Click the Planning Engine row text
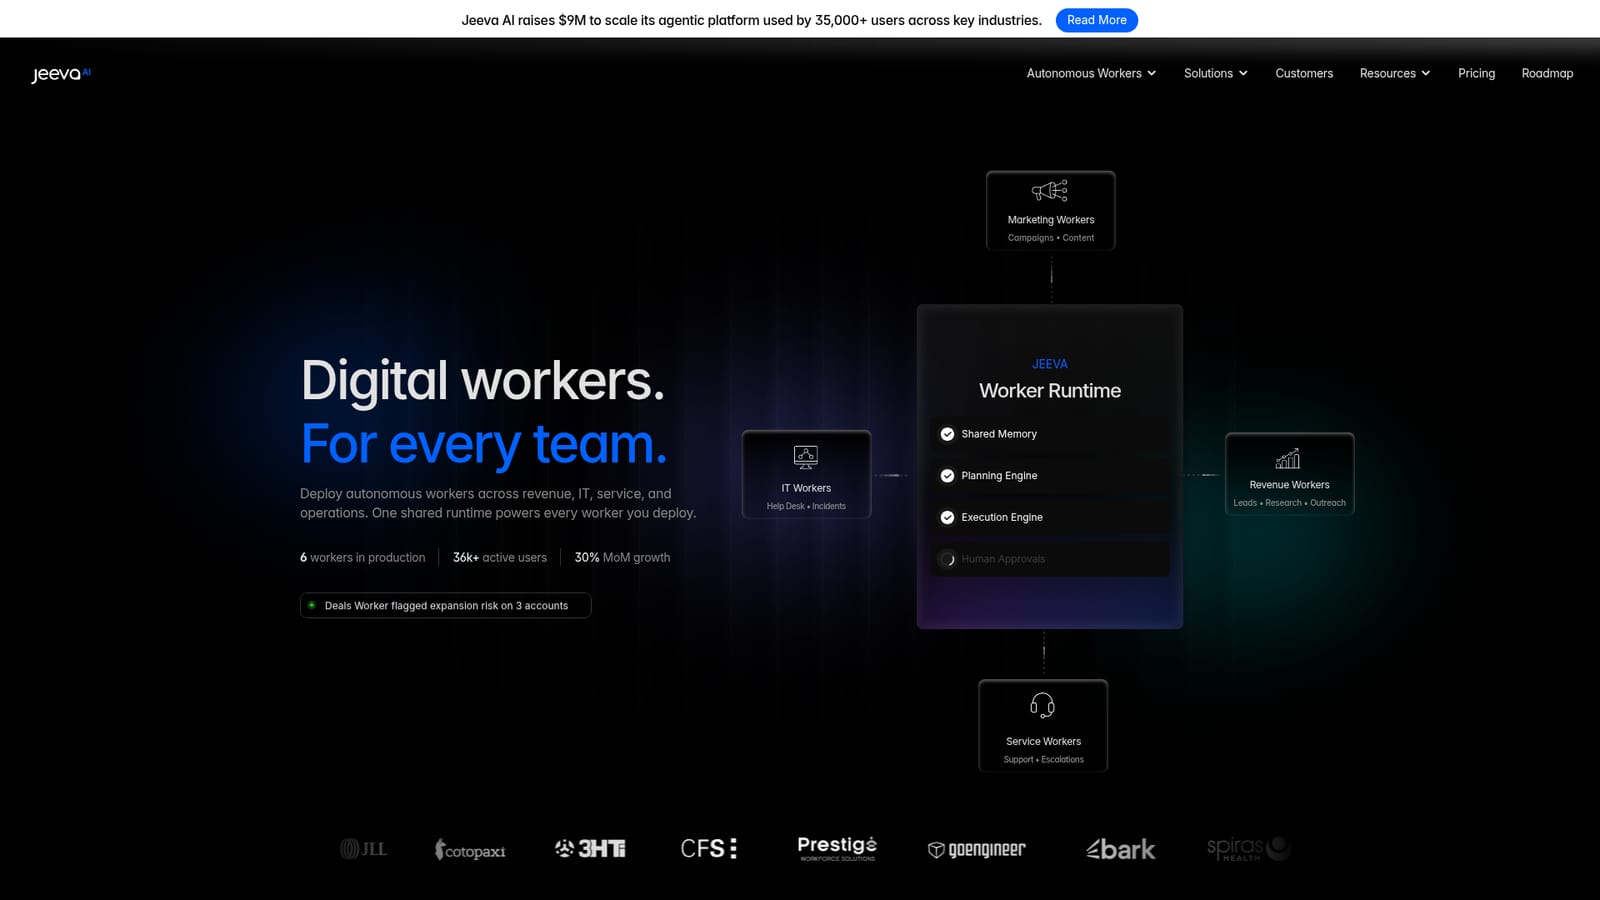 click(999, 476)
